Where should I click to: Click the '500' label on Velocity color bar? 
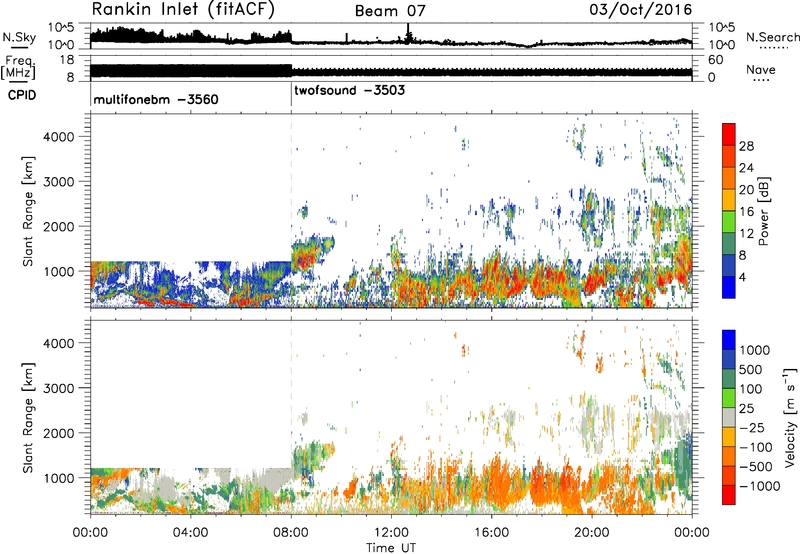tap(751, 370)
